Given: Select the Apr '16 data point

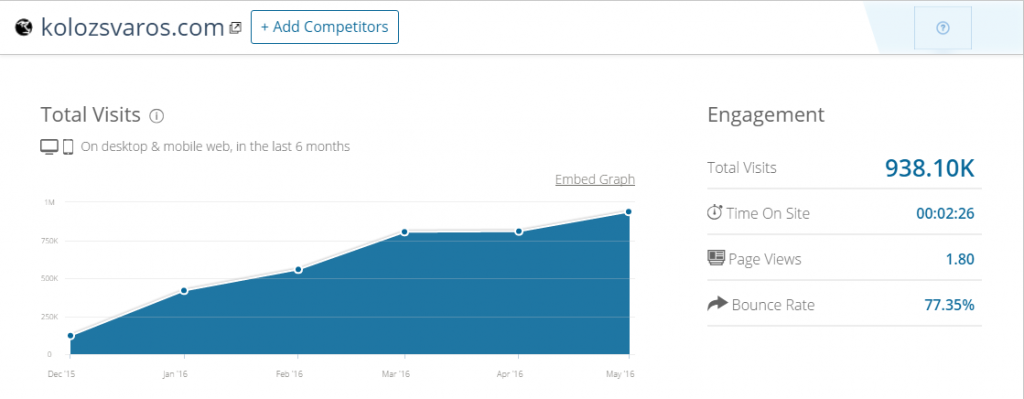Looking at the screenshot, I should pos(519,231).
